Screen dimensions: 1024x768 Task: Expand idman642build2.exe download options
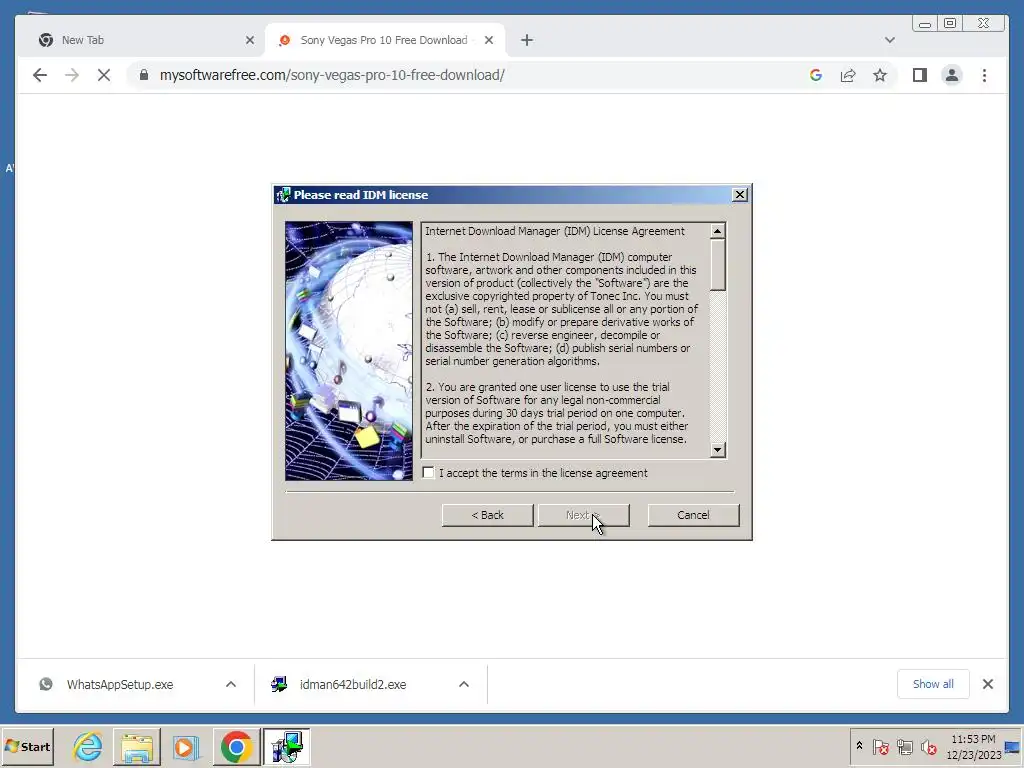[x=464, y=684]
